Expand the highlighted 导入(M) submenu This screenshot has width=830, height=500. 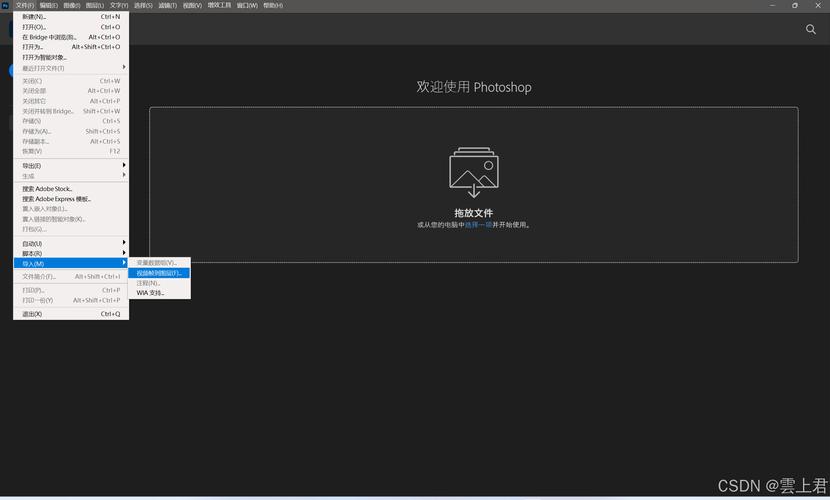[x=71, y=263]
